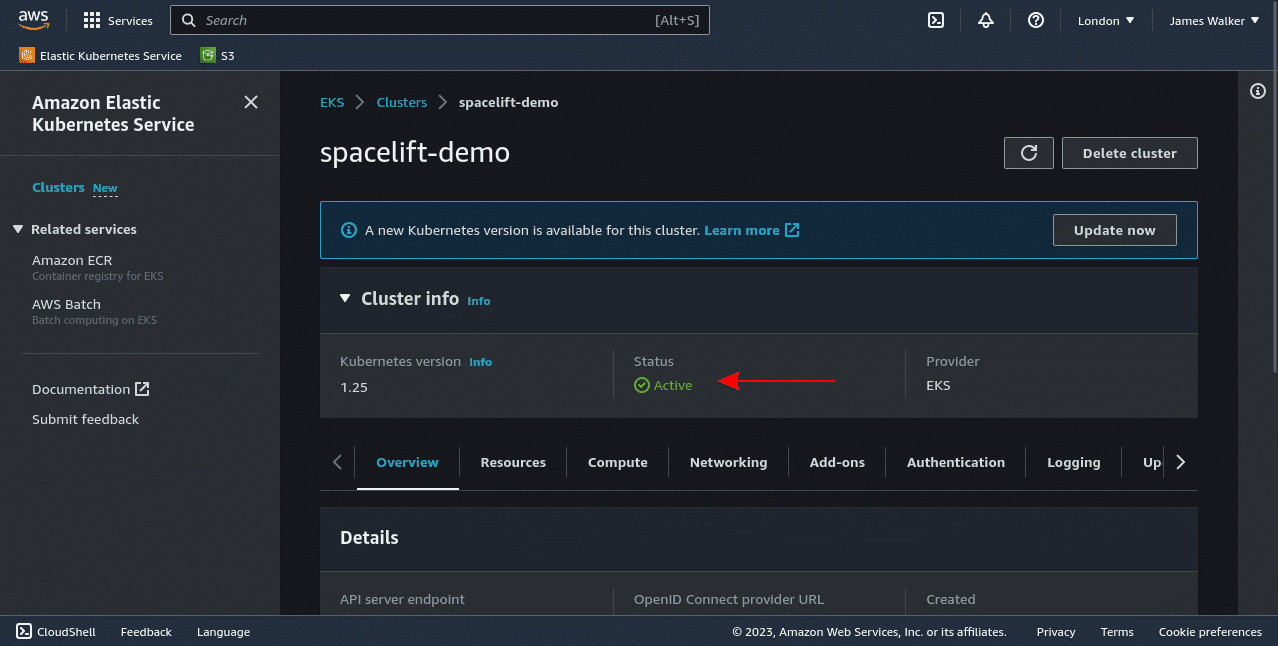1278x646 pixels.
Task: Collapse the Cluster info section
Action: coord(345,298)
